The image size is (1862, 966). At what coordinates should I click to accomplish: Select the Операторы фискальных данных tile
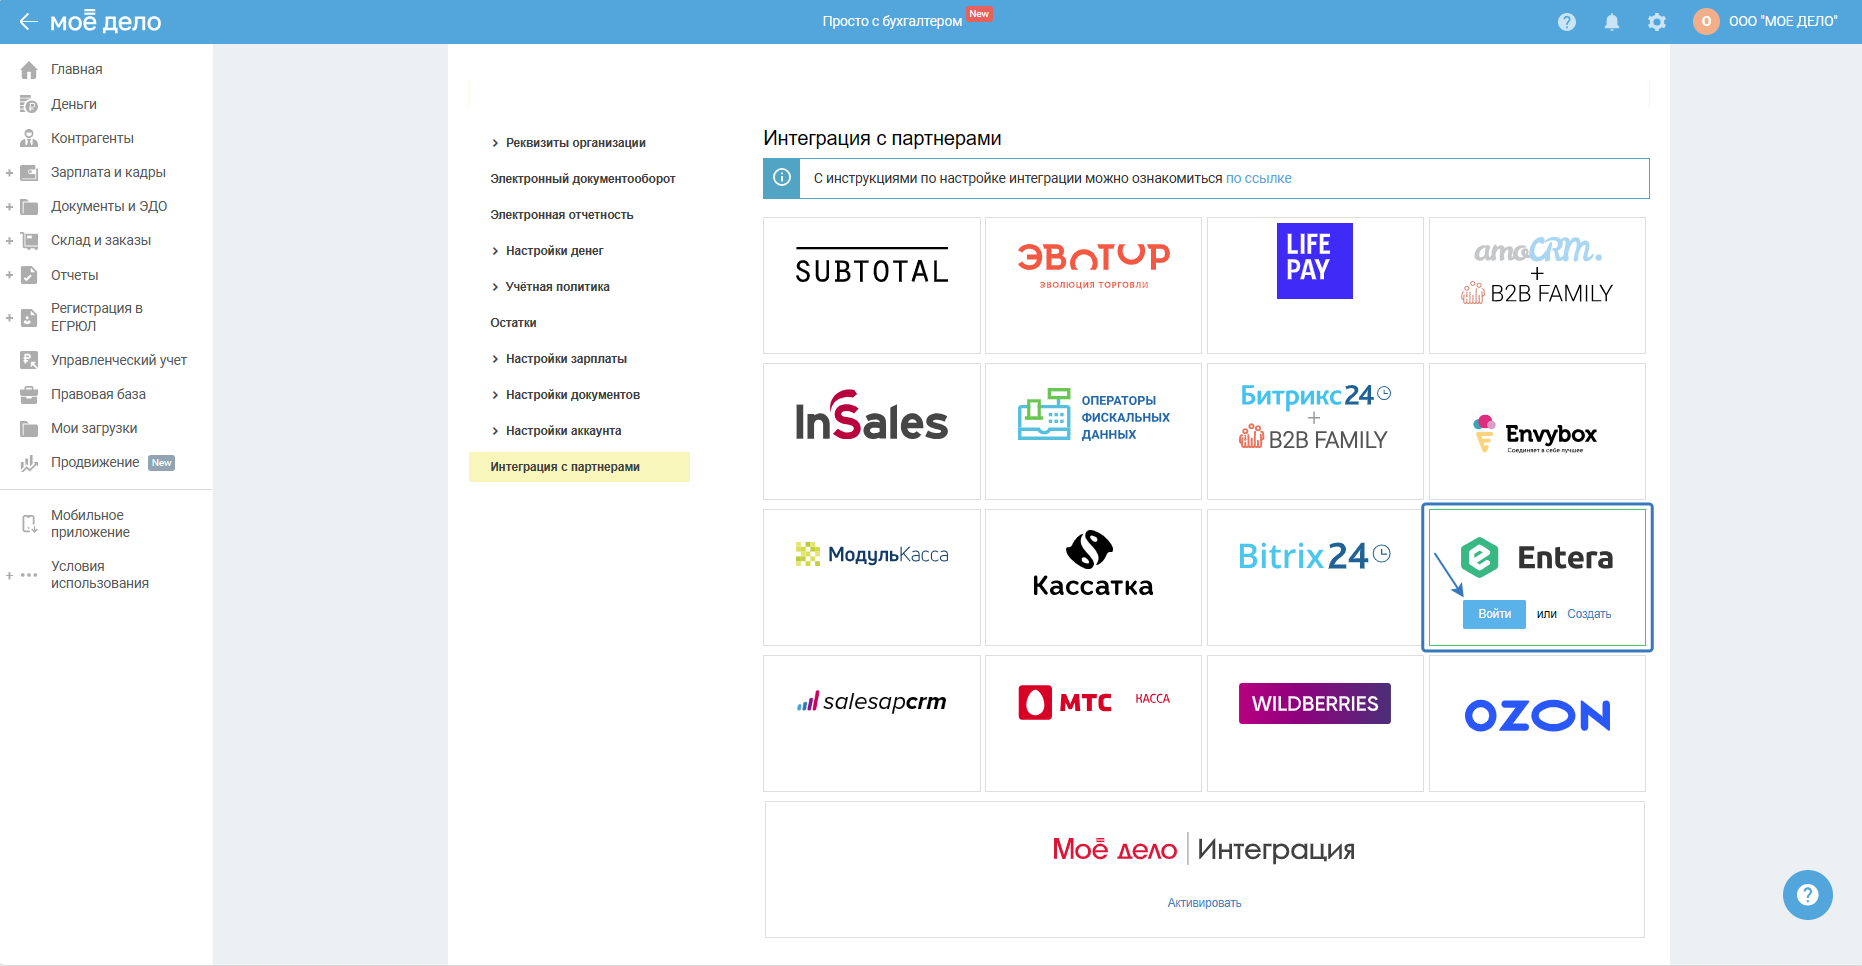pos(1093,431)
